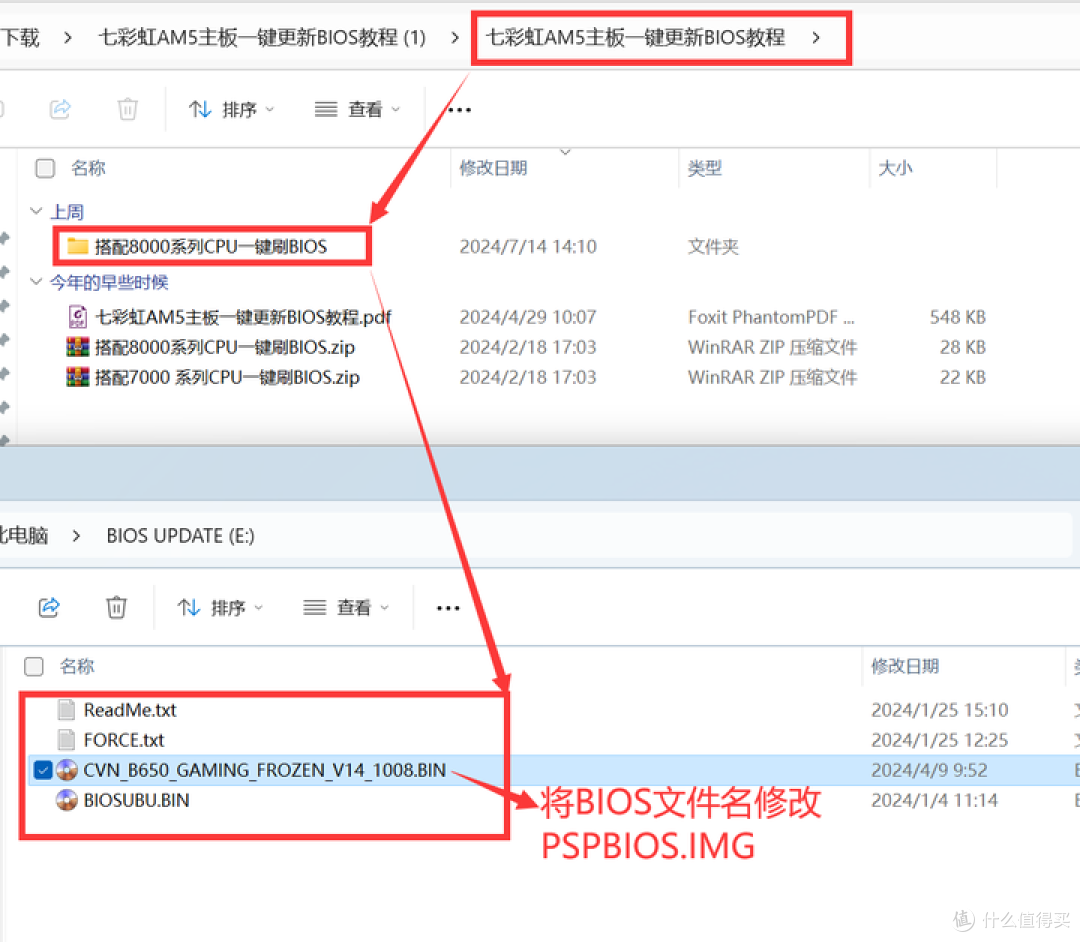The width and height of the screenshot is (1080, 942).
Task: Click type cell Foxit PhantomPDF
Action: point(771,317)
